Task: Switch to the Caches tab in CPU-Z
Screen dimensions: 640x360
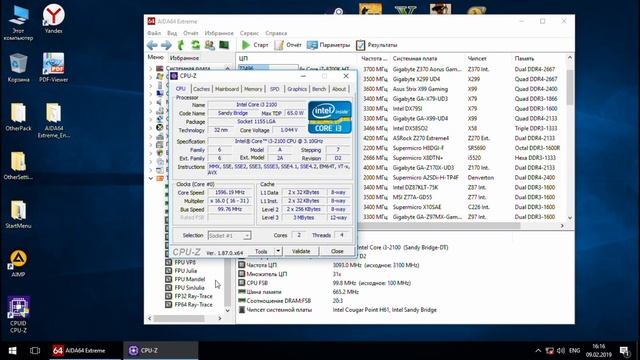Action: [201, 89]
